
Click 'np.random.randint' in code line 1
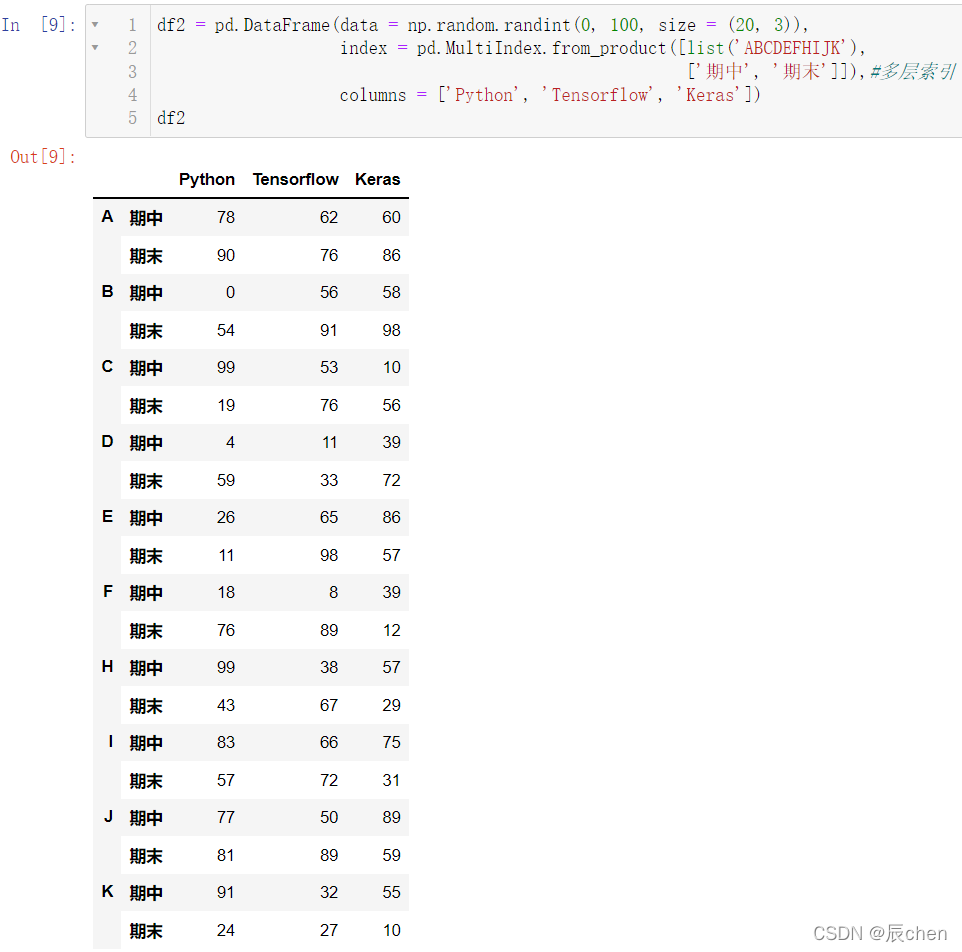point(489,25)
